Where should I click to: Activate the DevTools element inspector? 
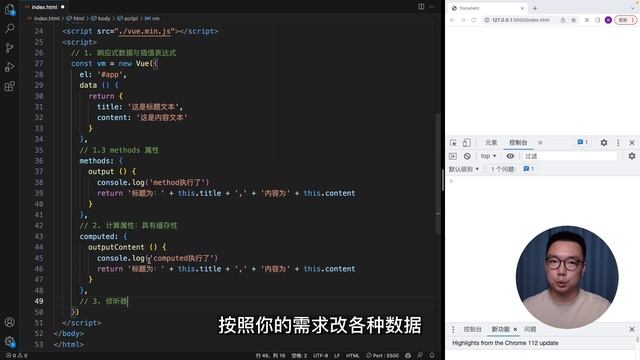(453, 143)
